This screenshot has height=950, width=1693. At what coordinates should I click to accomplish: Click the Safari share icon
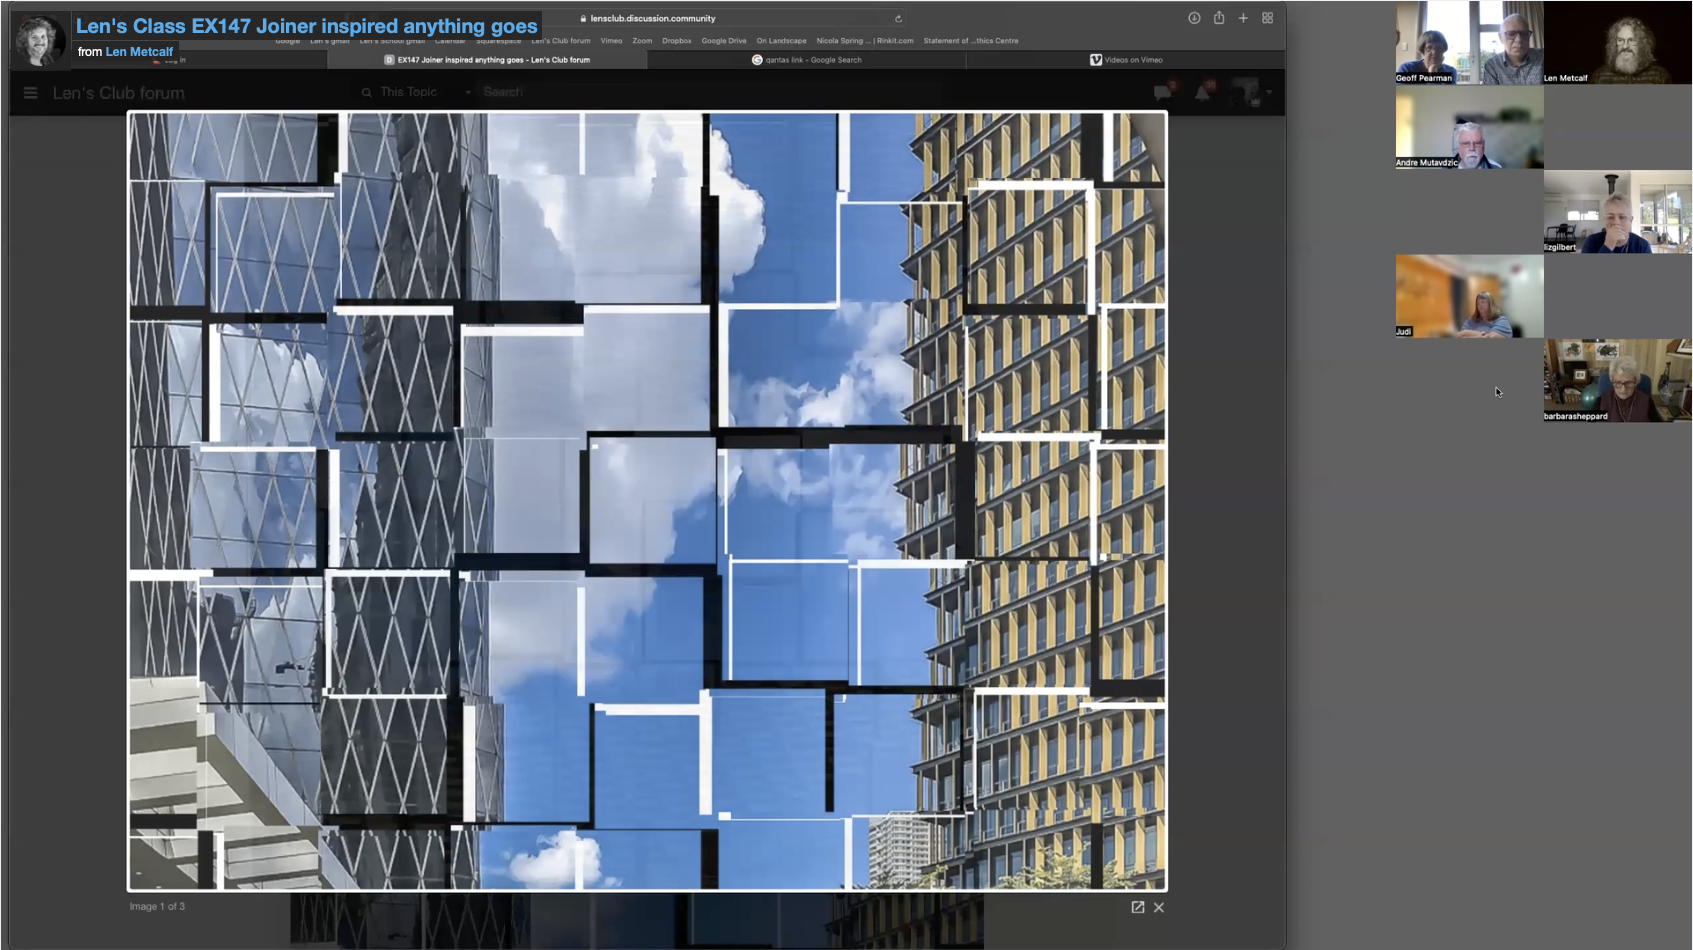pyautogui.click(x=1219, y=18)
